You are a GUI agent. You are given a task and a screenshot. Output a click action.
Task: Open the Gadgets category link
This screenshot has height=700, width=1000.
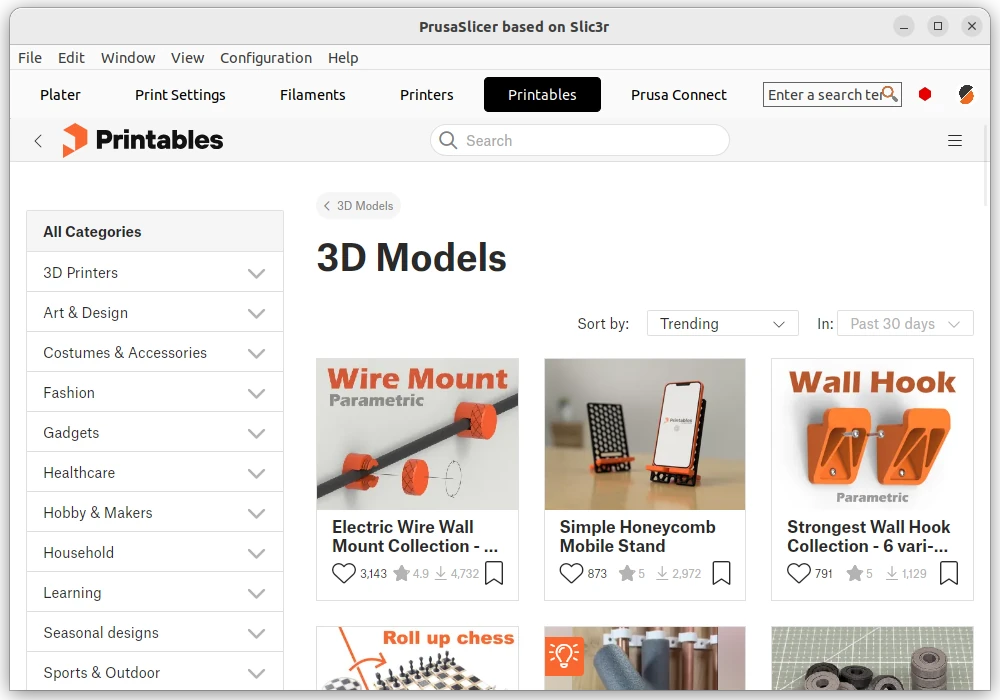pyautogui.click(x=71, y=433)
